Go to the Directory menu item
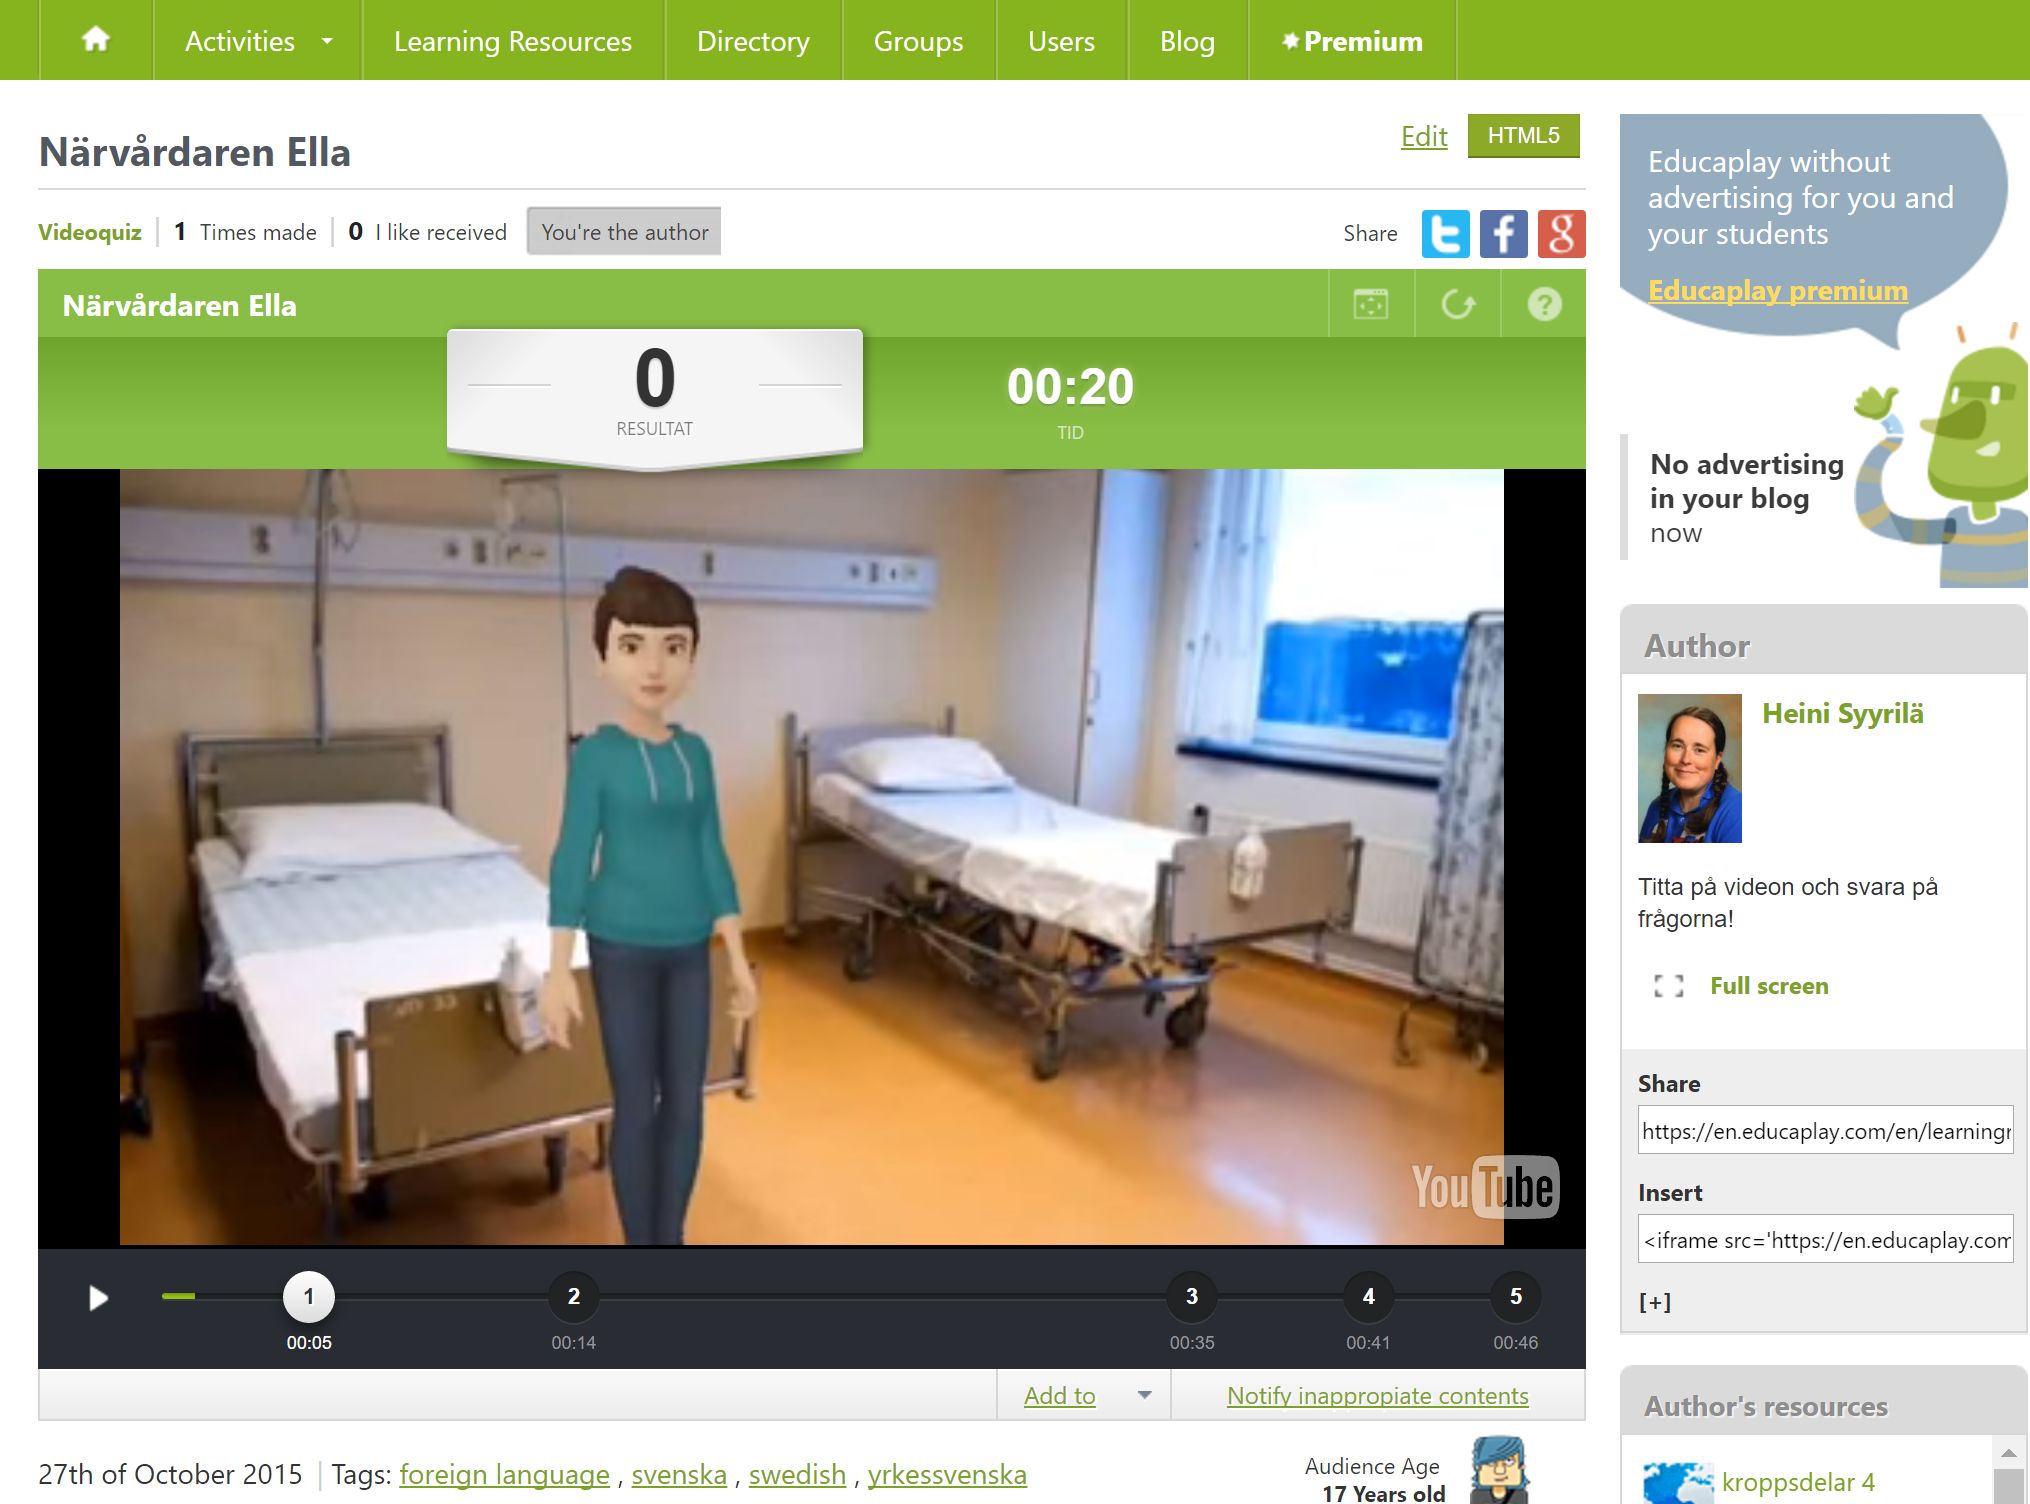Viewport: 2030px width, 1504px height. point(753,41)
